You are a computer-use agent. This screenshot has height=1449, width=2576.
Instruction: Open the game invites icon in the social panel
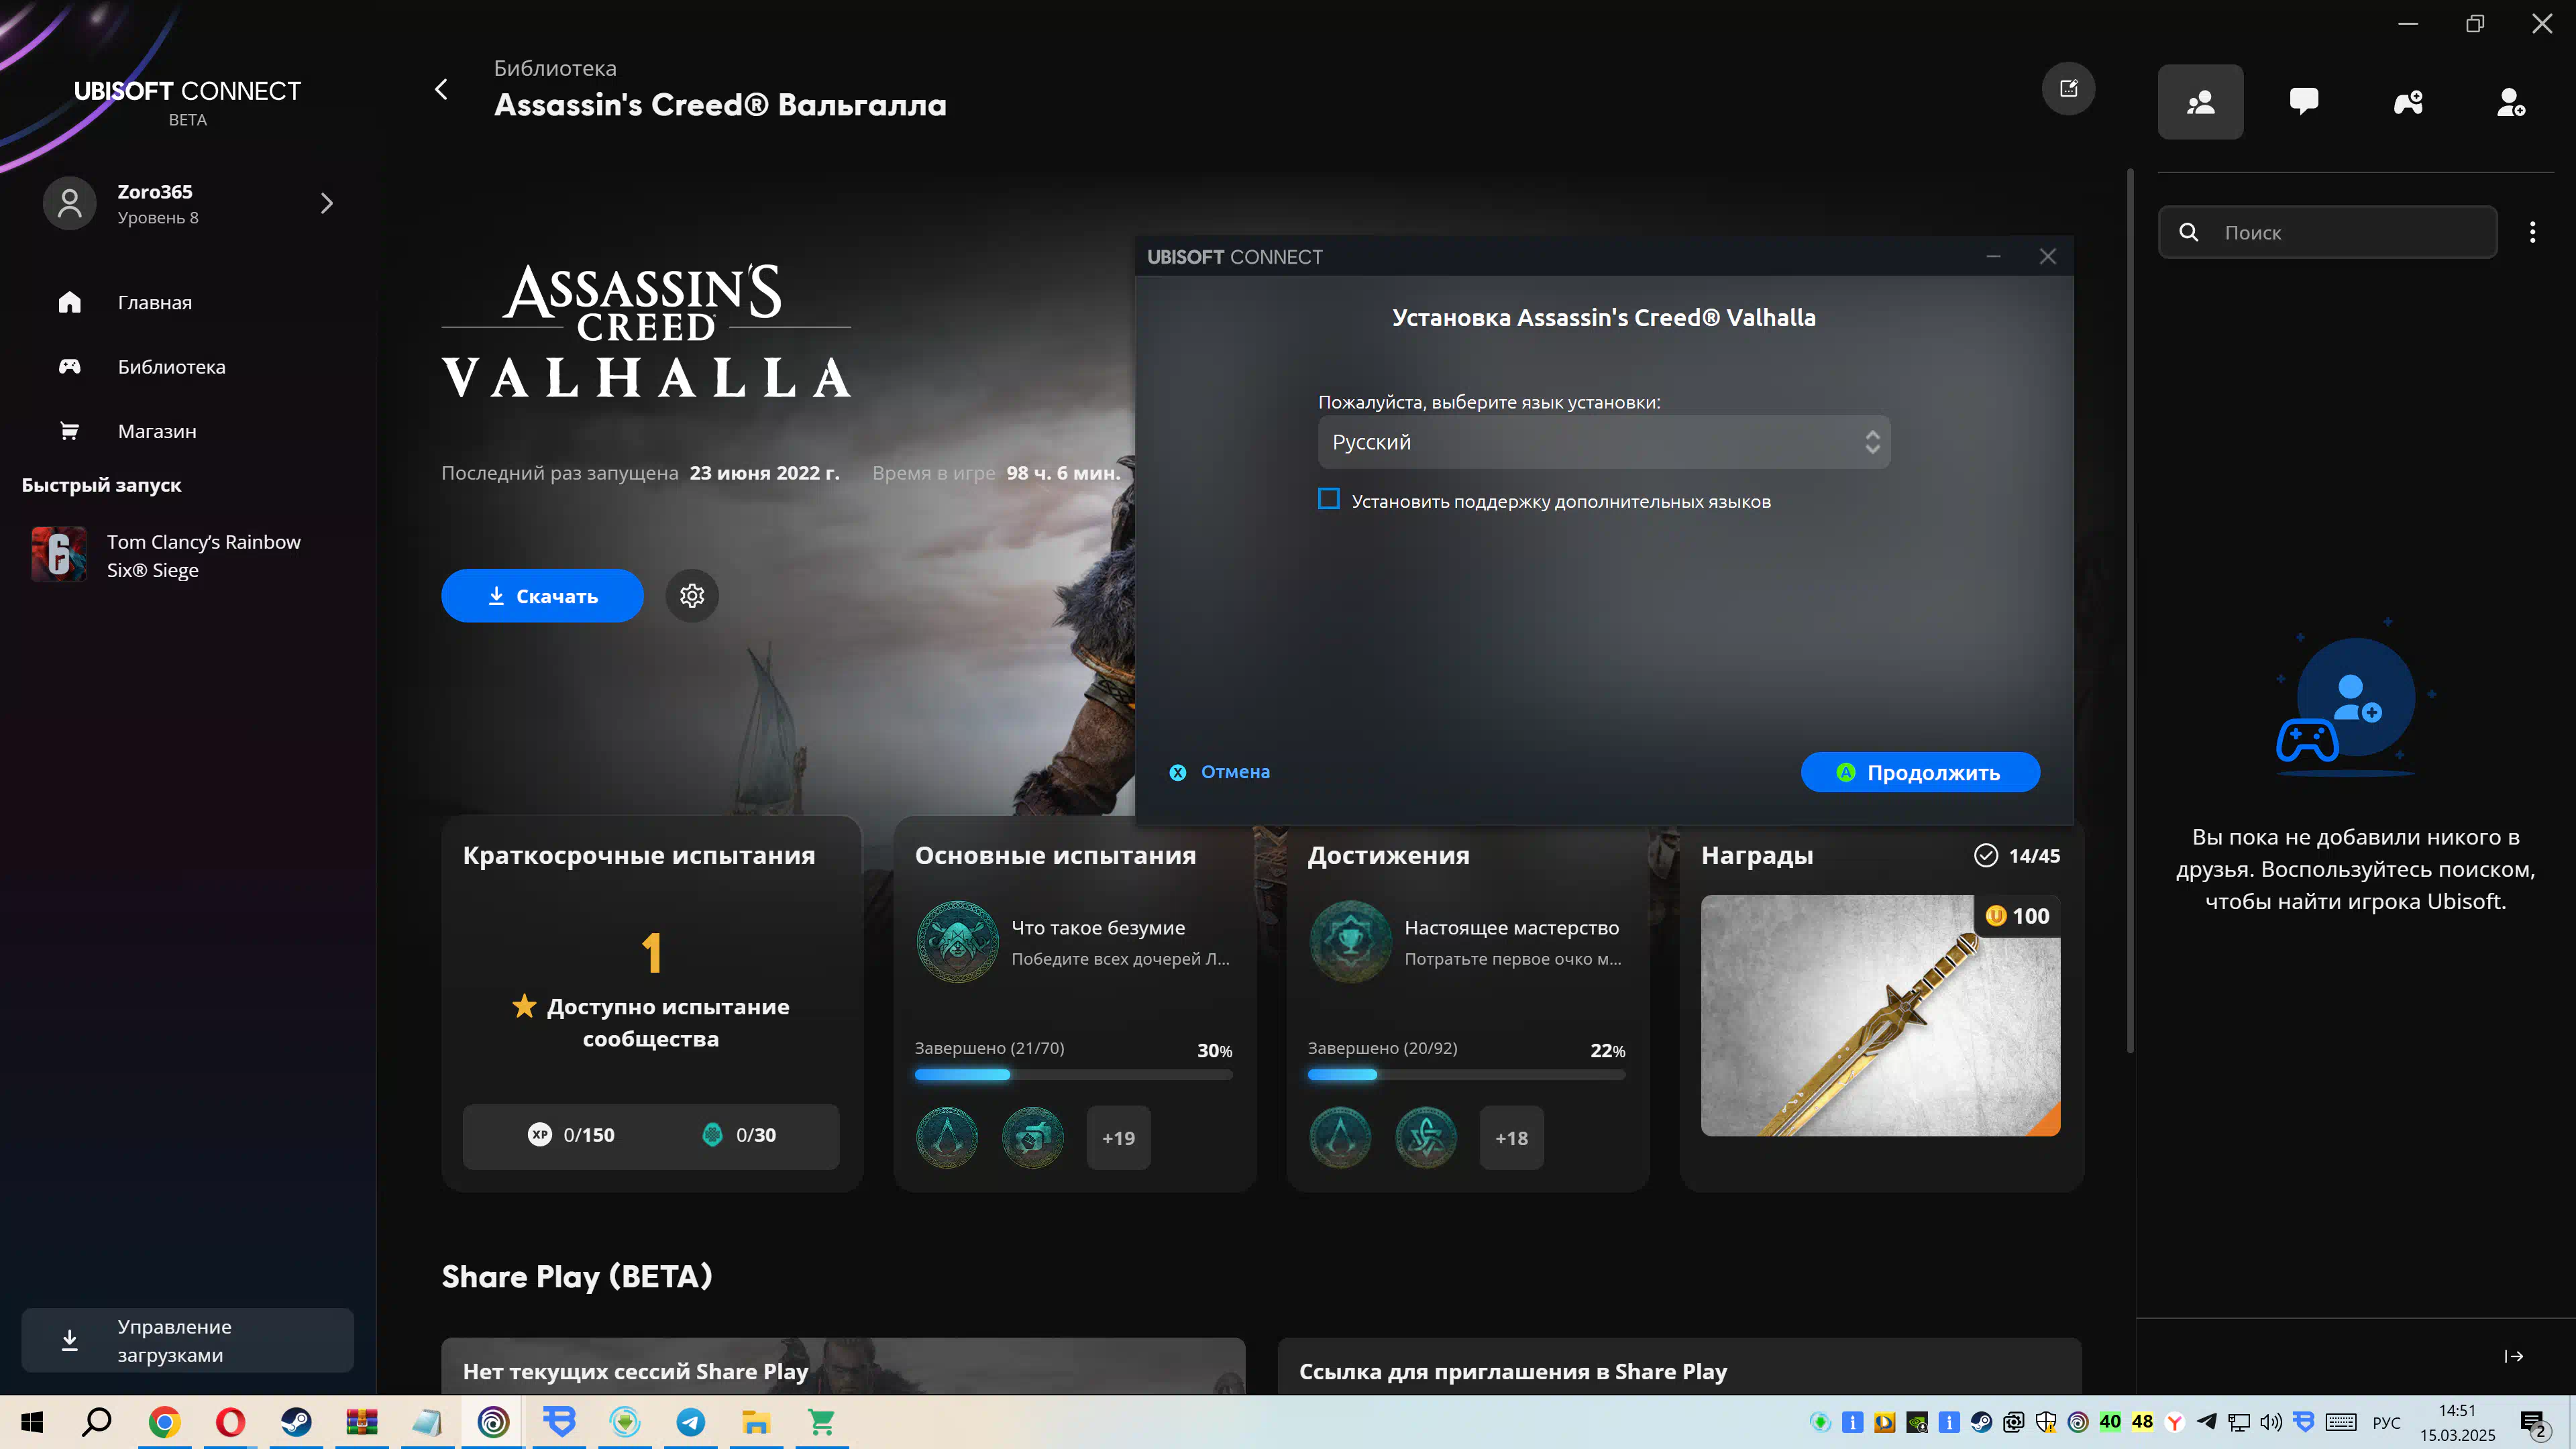tap(2408, 102)
